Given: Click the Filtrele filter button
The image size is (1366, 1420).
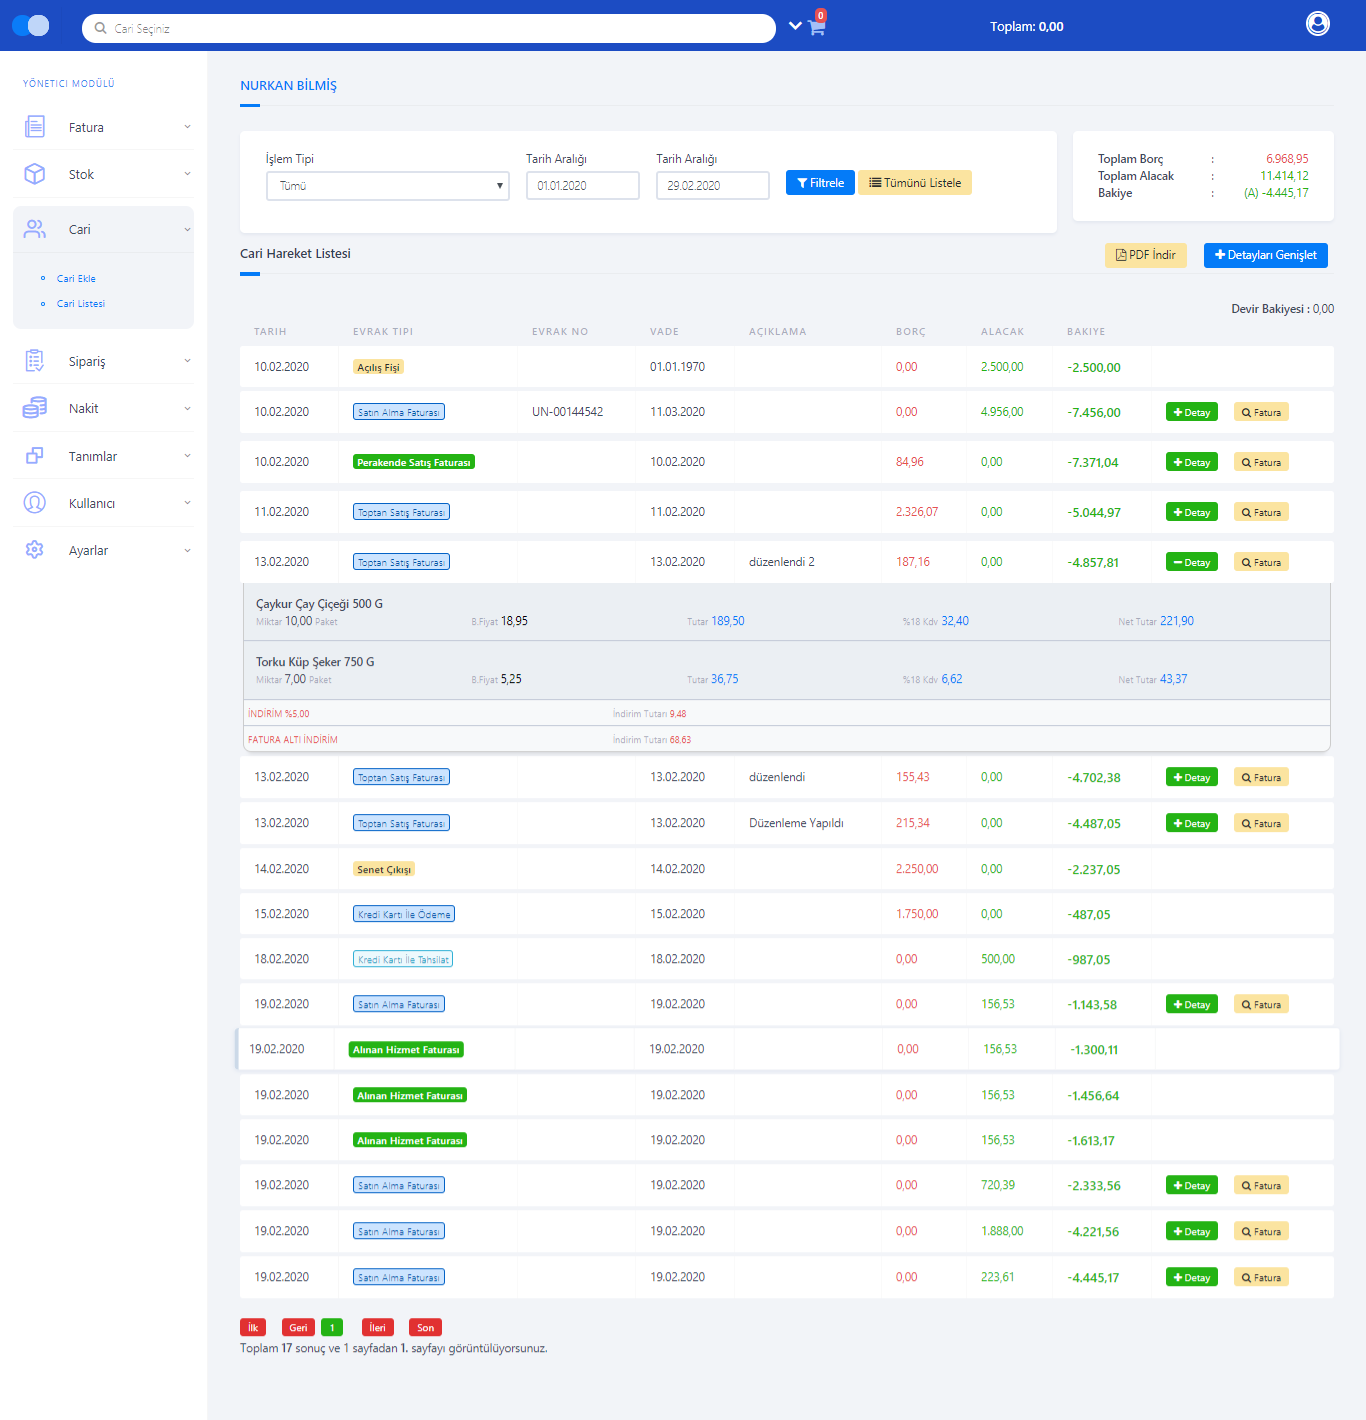Looking at the screenshot, I should pyautogui.click(x=820, y=183).
